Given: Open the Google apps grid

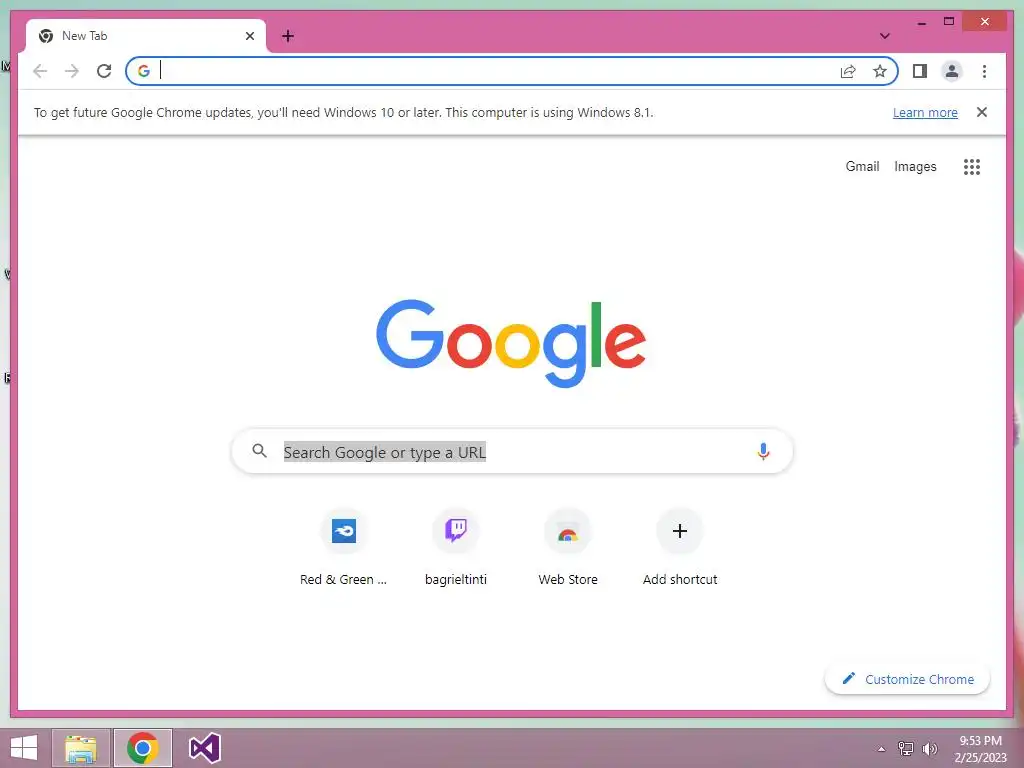Looking at the screenshot, I should 972,167.
